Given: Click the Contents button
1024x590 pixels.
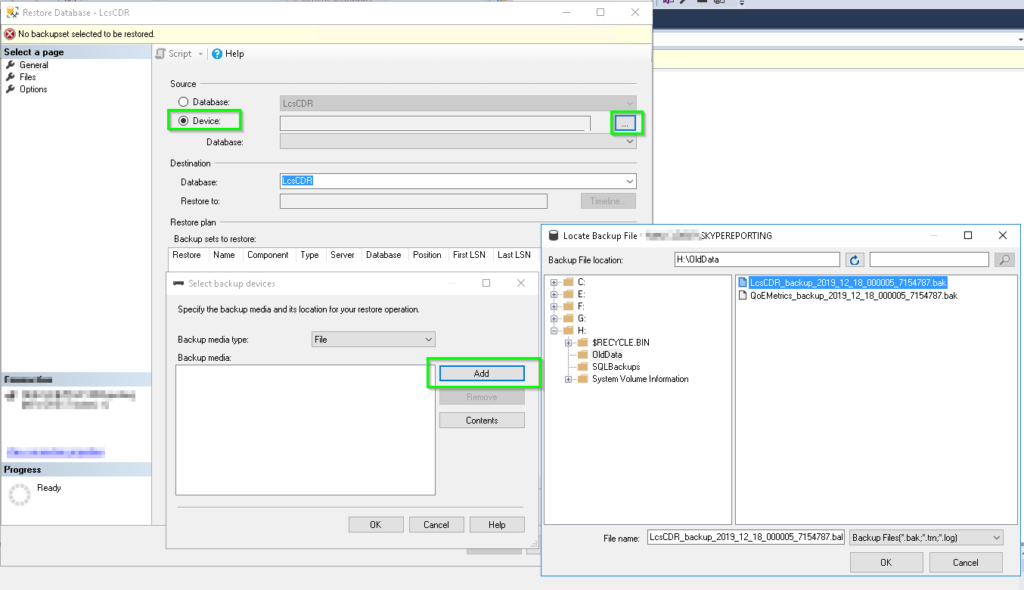Looking at the screenshot, I should pyautogui.click(x=482, y=420).
